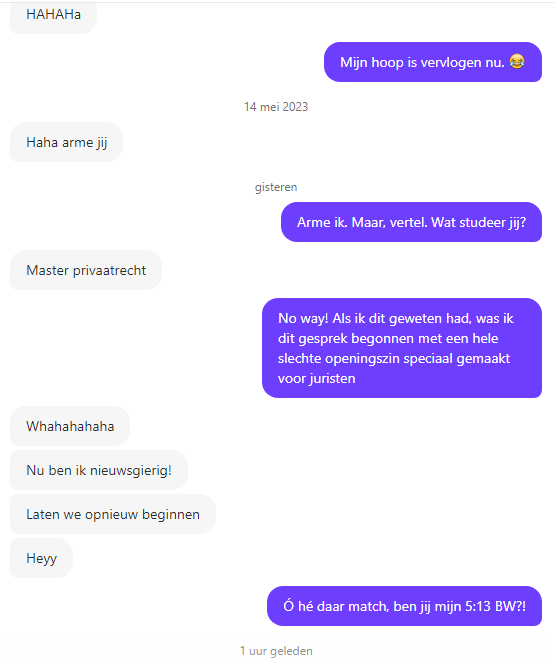Viewport: 554px width, 660px height.
Task: Click 'Arme ik.' text in sent message
Action: pos(322,222)
